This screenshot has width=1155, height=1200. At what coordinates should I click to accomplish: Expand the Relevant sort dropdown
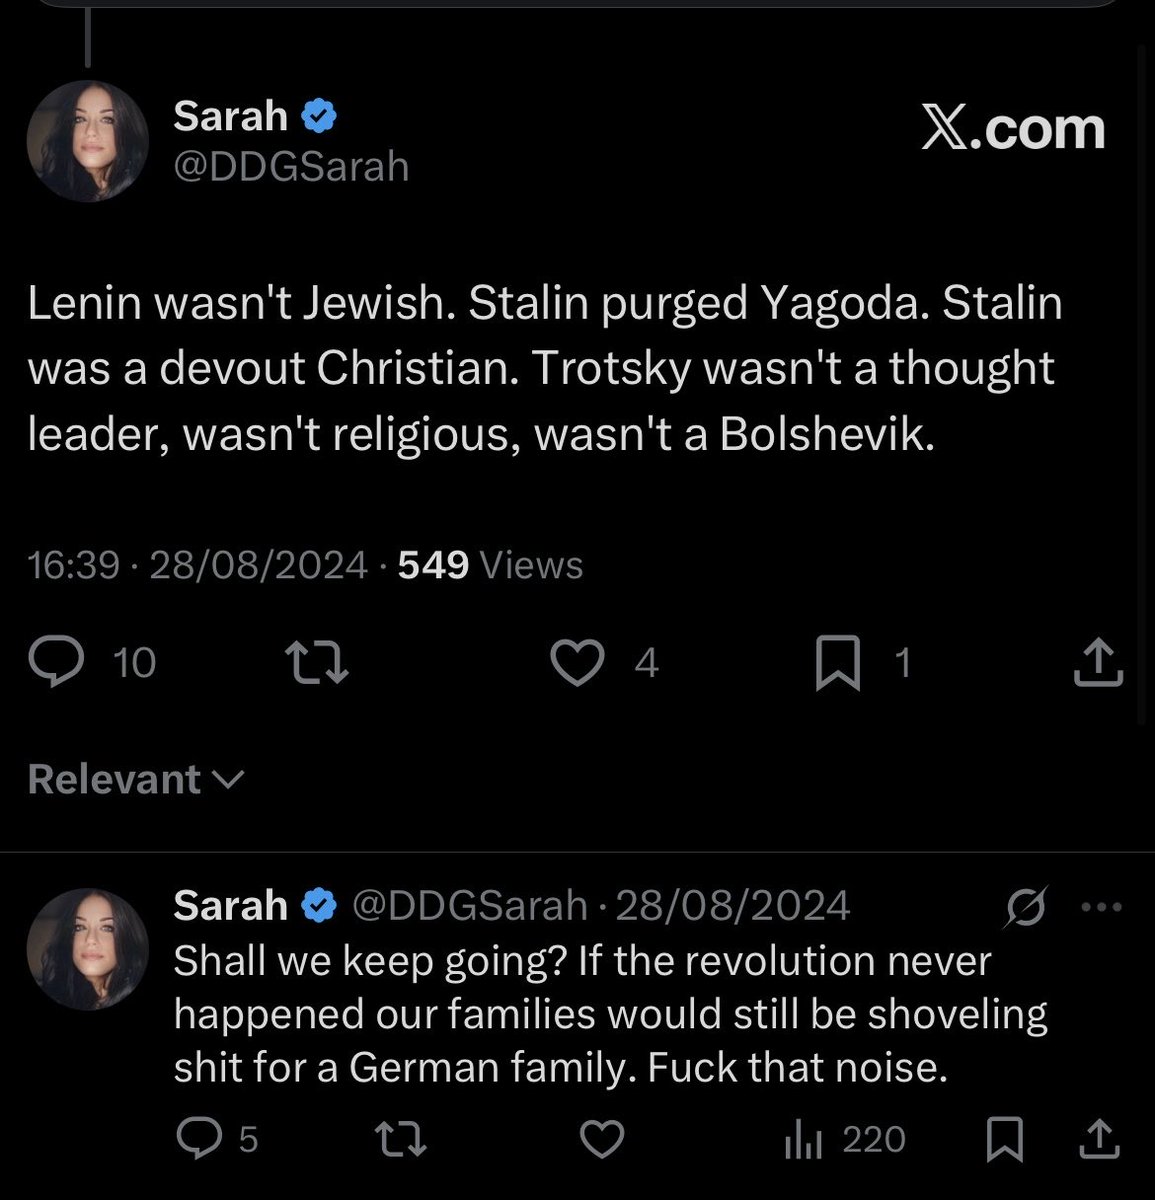(x=135, y=779)
